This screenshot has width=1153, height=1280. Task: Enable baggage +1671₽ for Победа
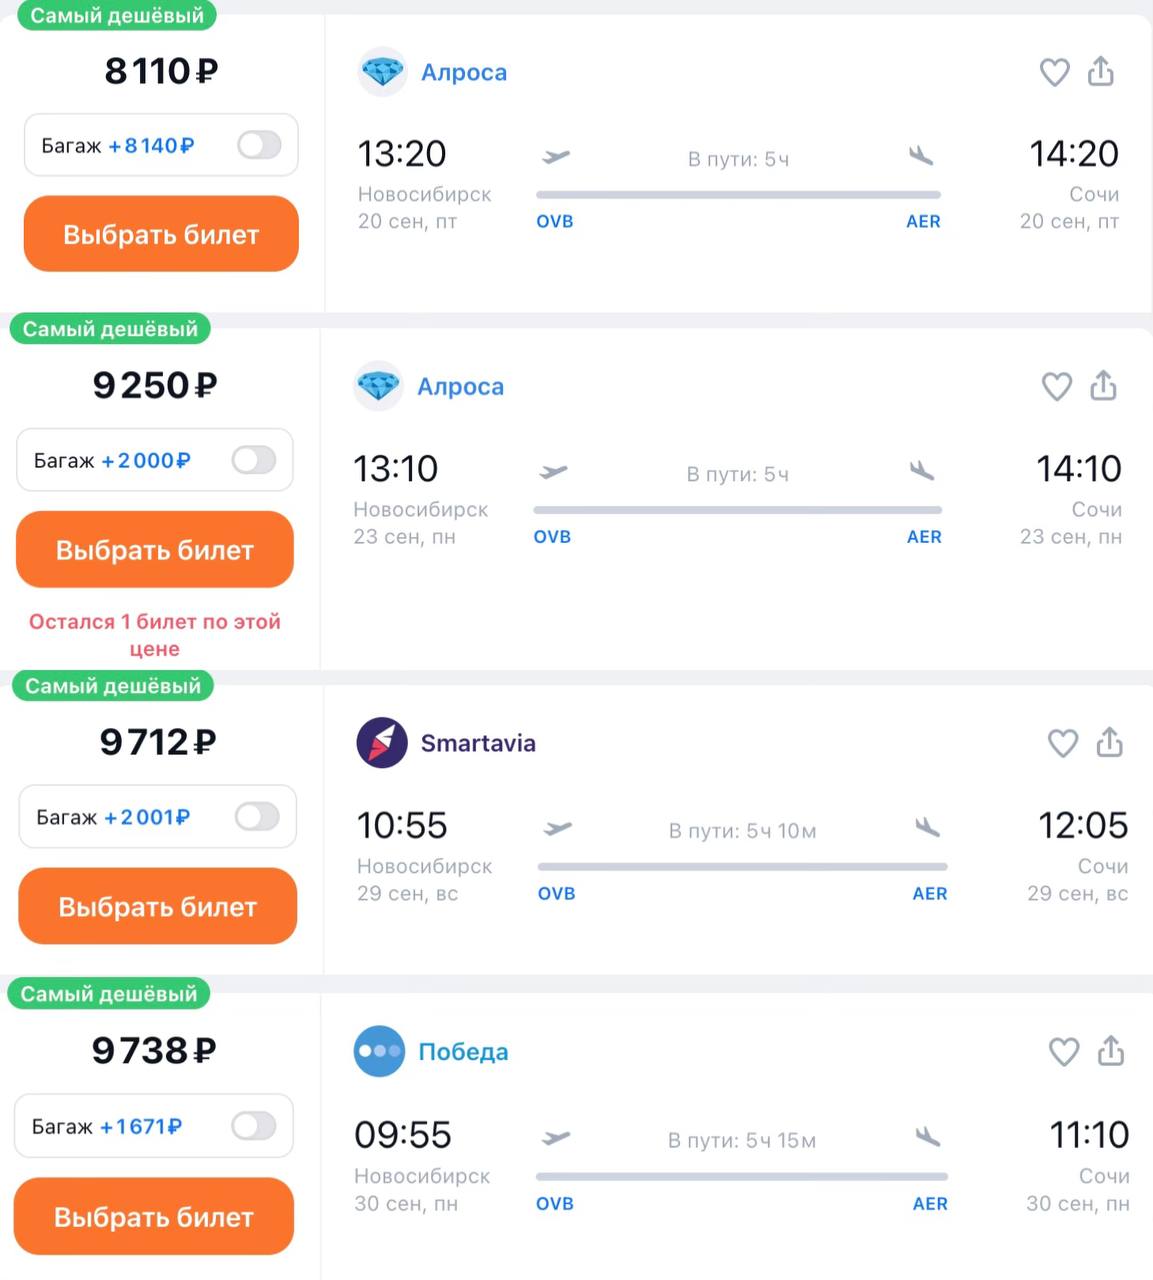point(253,1126)
